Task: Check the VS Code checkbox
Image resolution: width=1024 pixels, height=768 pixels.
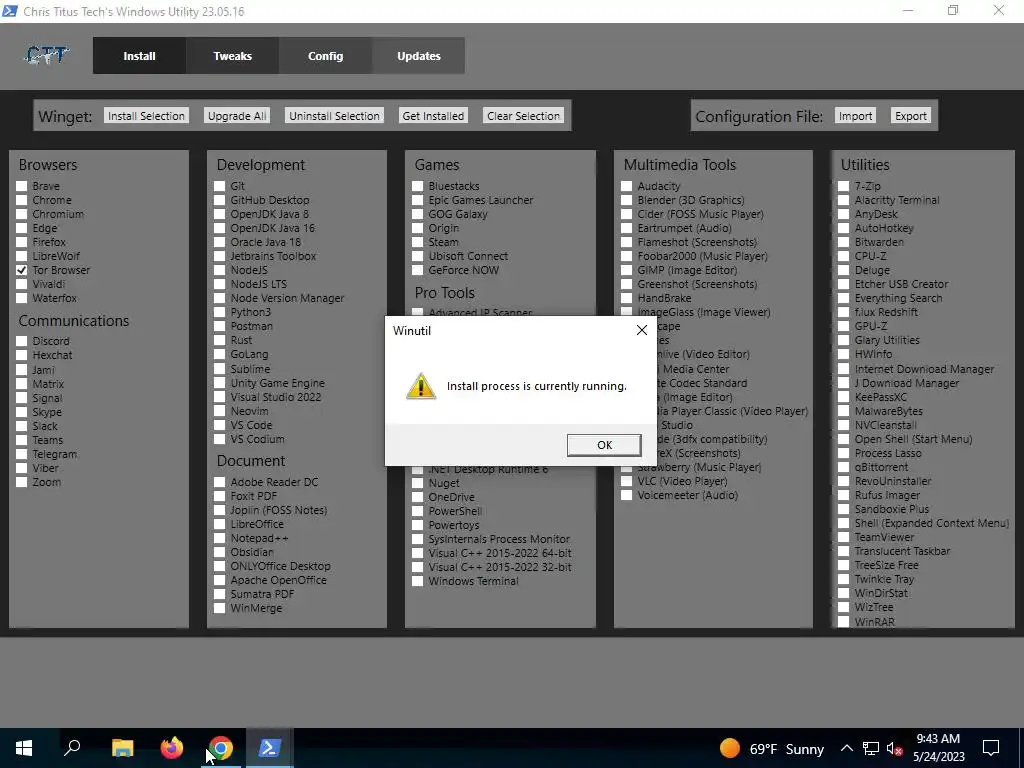Action: [219, 425]
